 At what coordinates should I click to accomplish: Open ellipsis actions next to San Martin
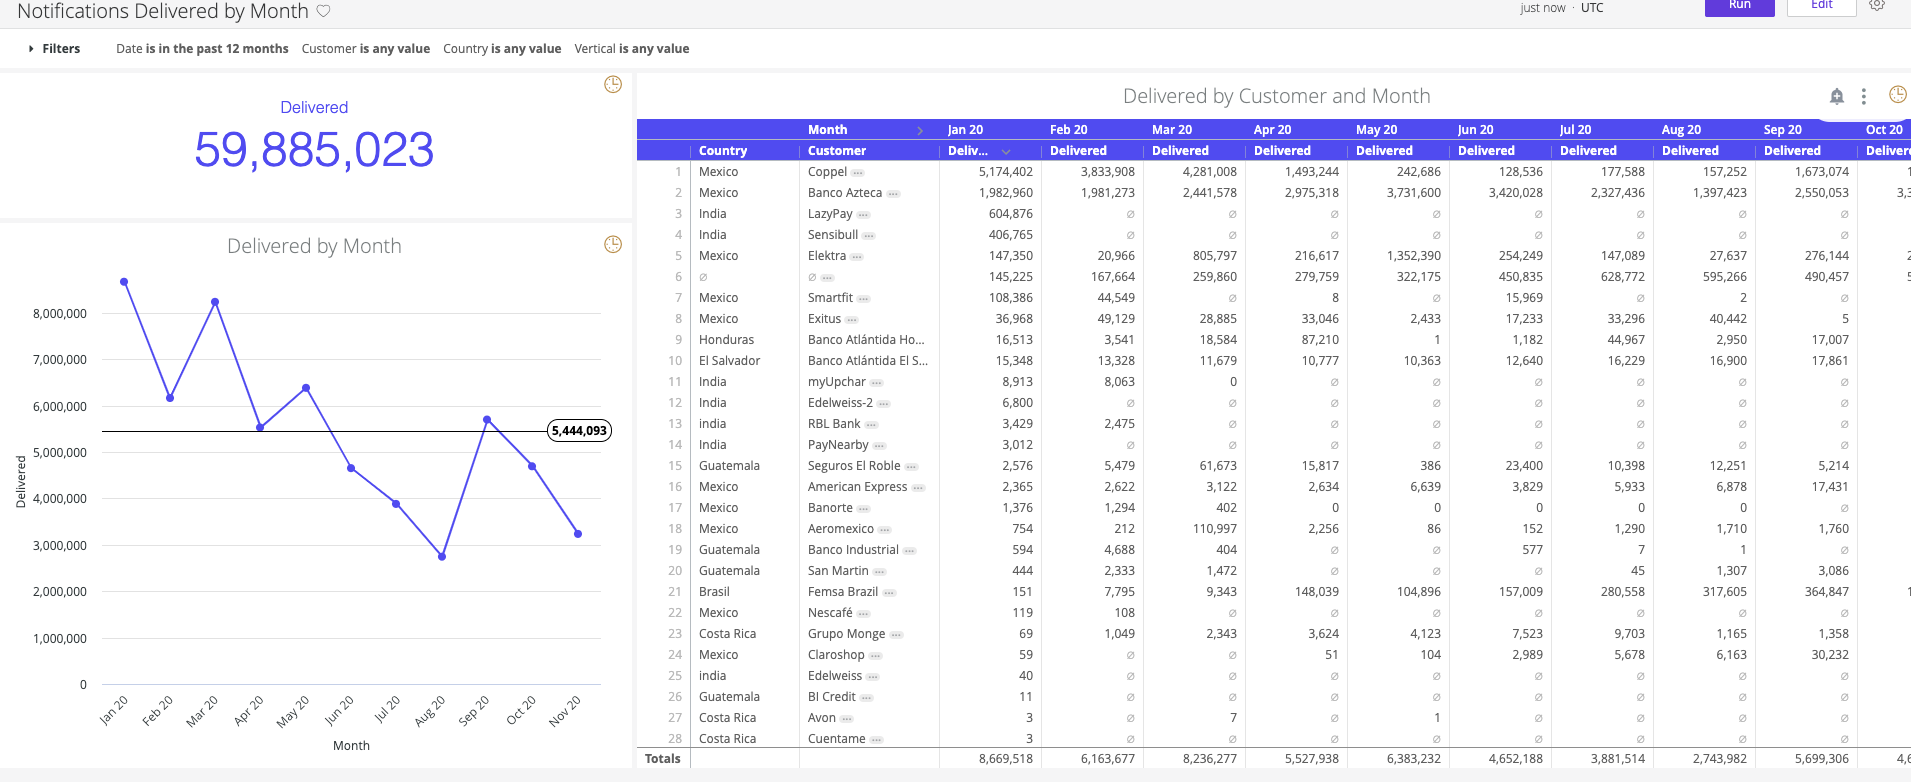[x=879, y=572]
